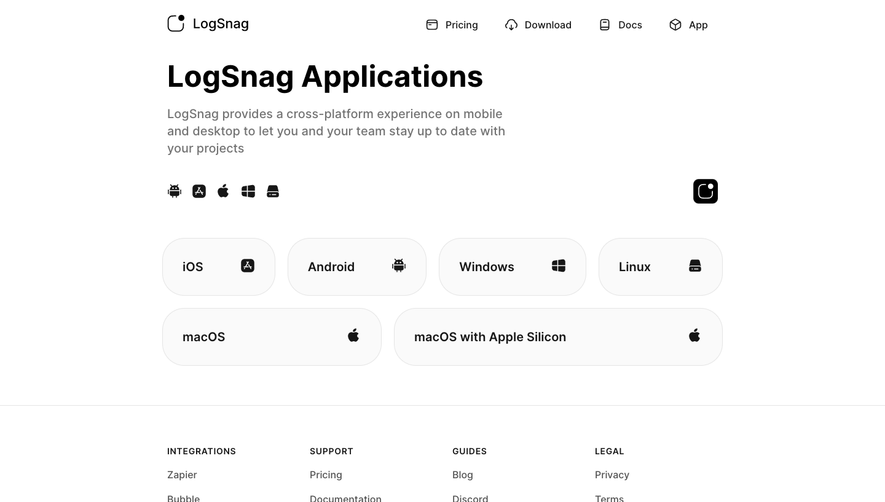Click the Docs book icon in navigation
The height and width of the screenshot is (502, 885).
tap(604, 25)
